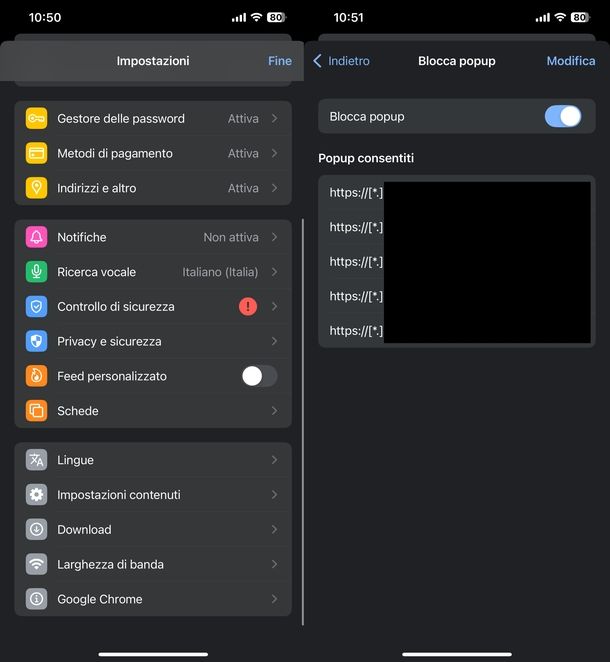The height and width of the screenshot is (662, 610).
Task: Open the Google Chrome info entry
Action: [x=153, y=599]
